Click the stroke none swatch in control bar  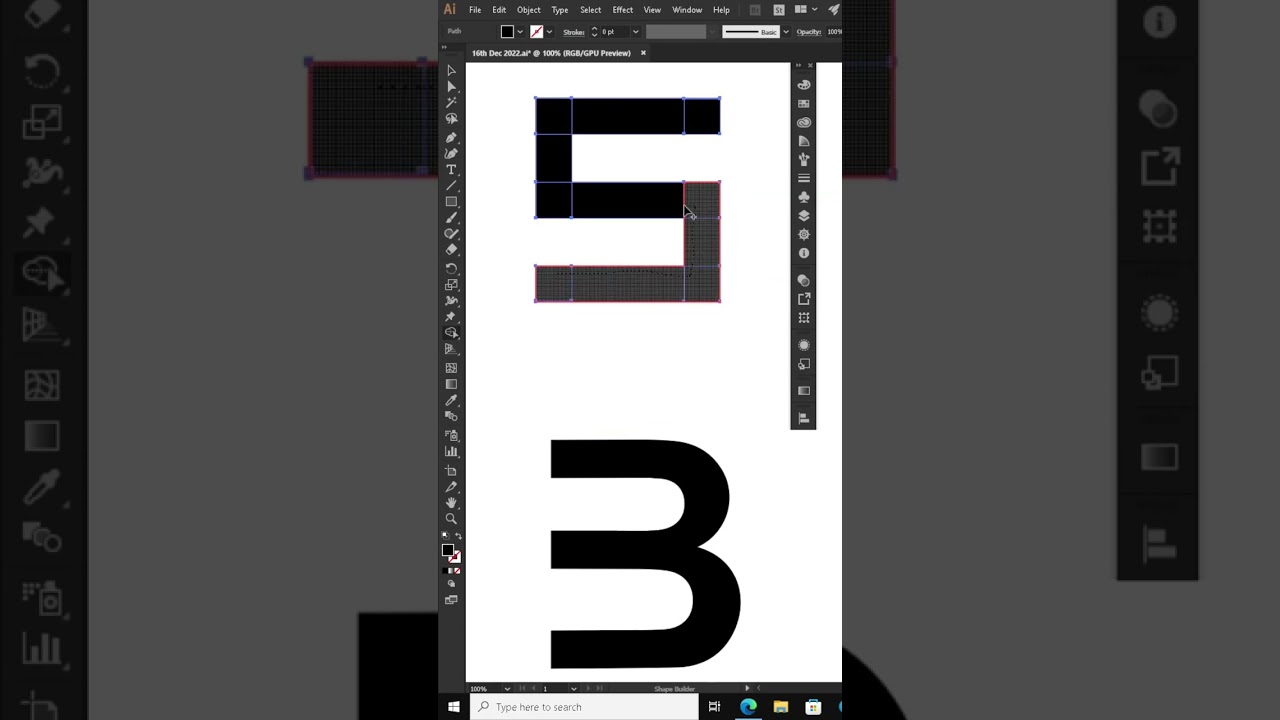tap(536, 32)
